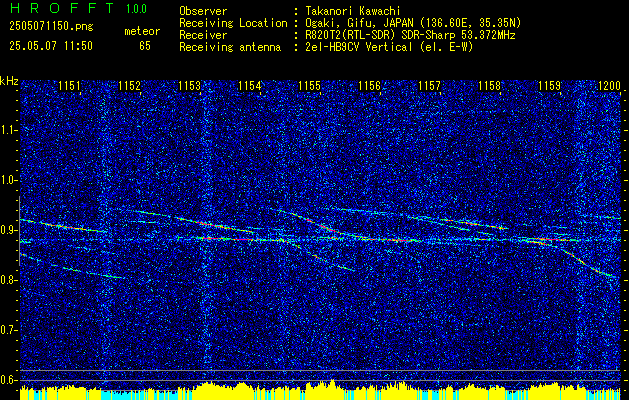This screenshot has height=400, width=629.
Task: Click the 0.6 frequency axis label
Action: coord(9,380)
